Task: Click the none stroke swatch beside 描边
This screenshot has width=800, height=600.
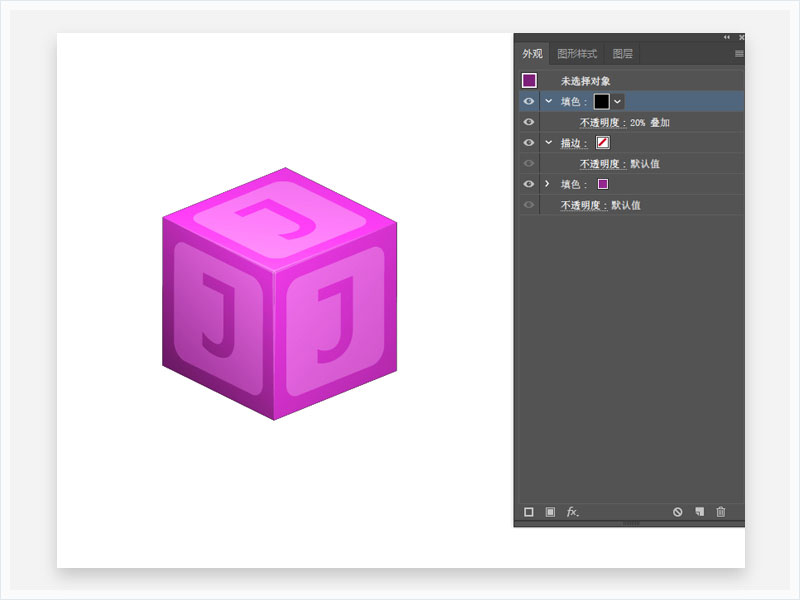Action: [603, 142]
